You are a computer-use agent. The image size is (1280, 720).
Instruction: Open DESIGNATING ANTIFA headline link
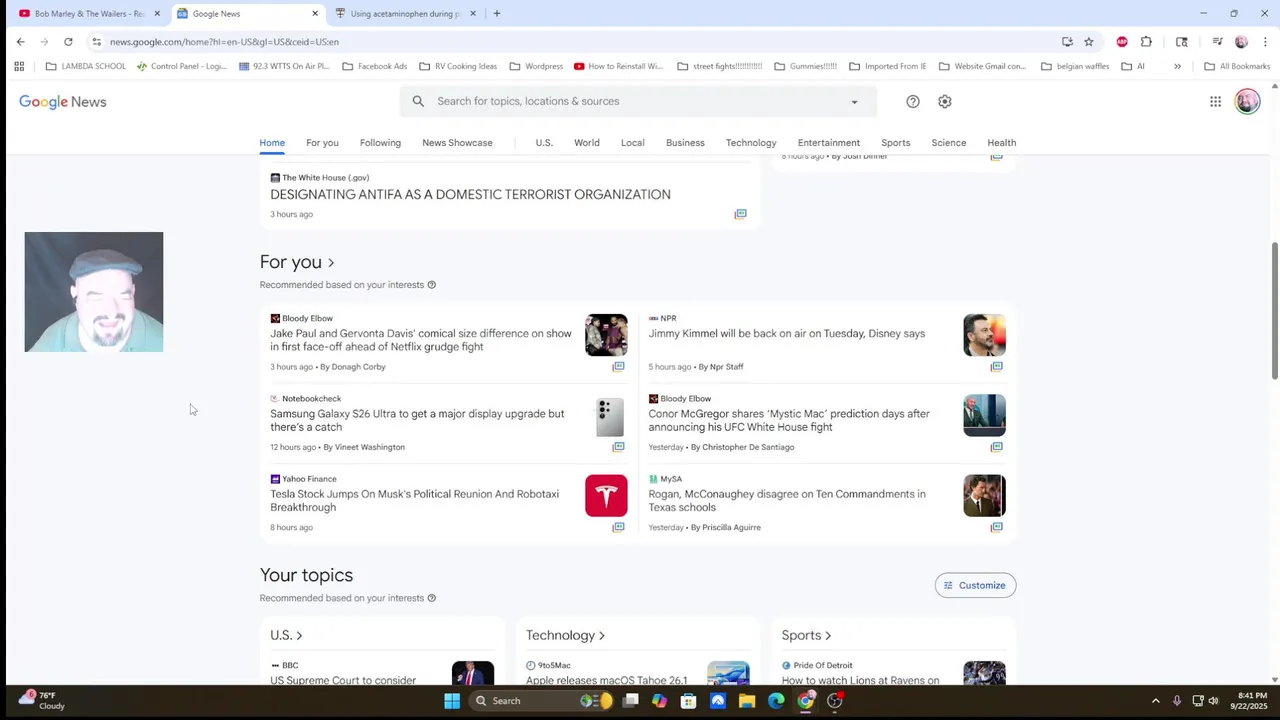click(x=470, y=195)
